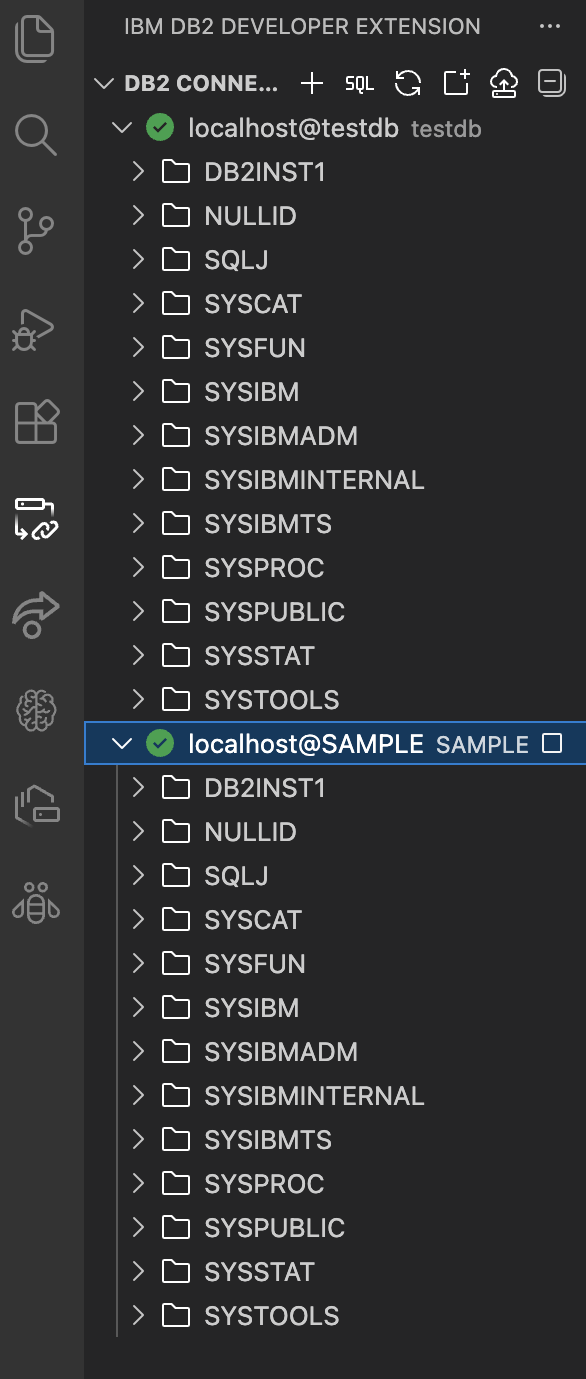Click the green connected indicator on localhost@SAMPLE
This screenshot has width=586, height=1379.
point(160,743)
